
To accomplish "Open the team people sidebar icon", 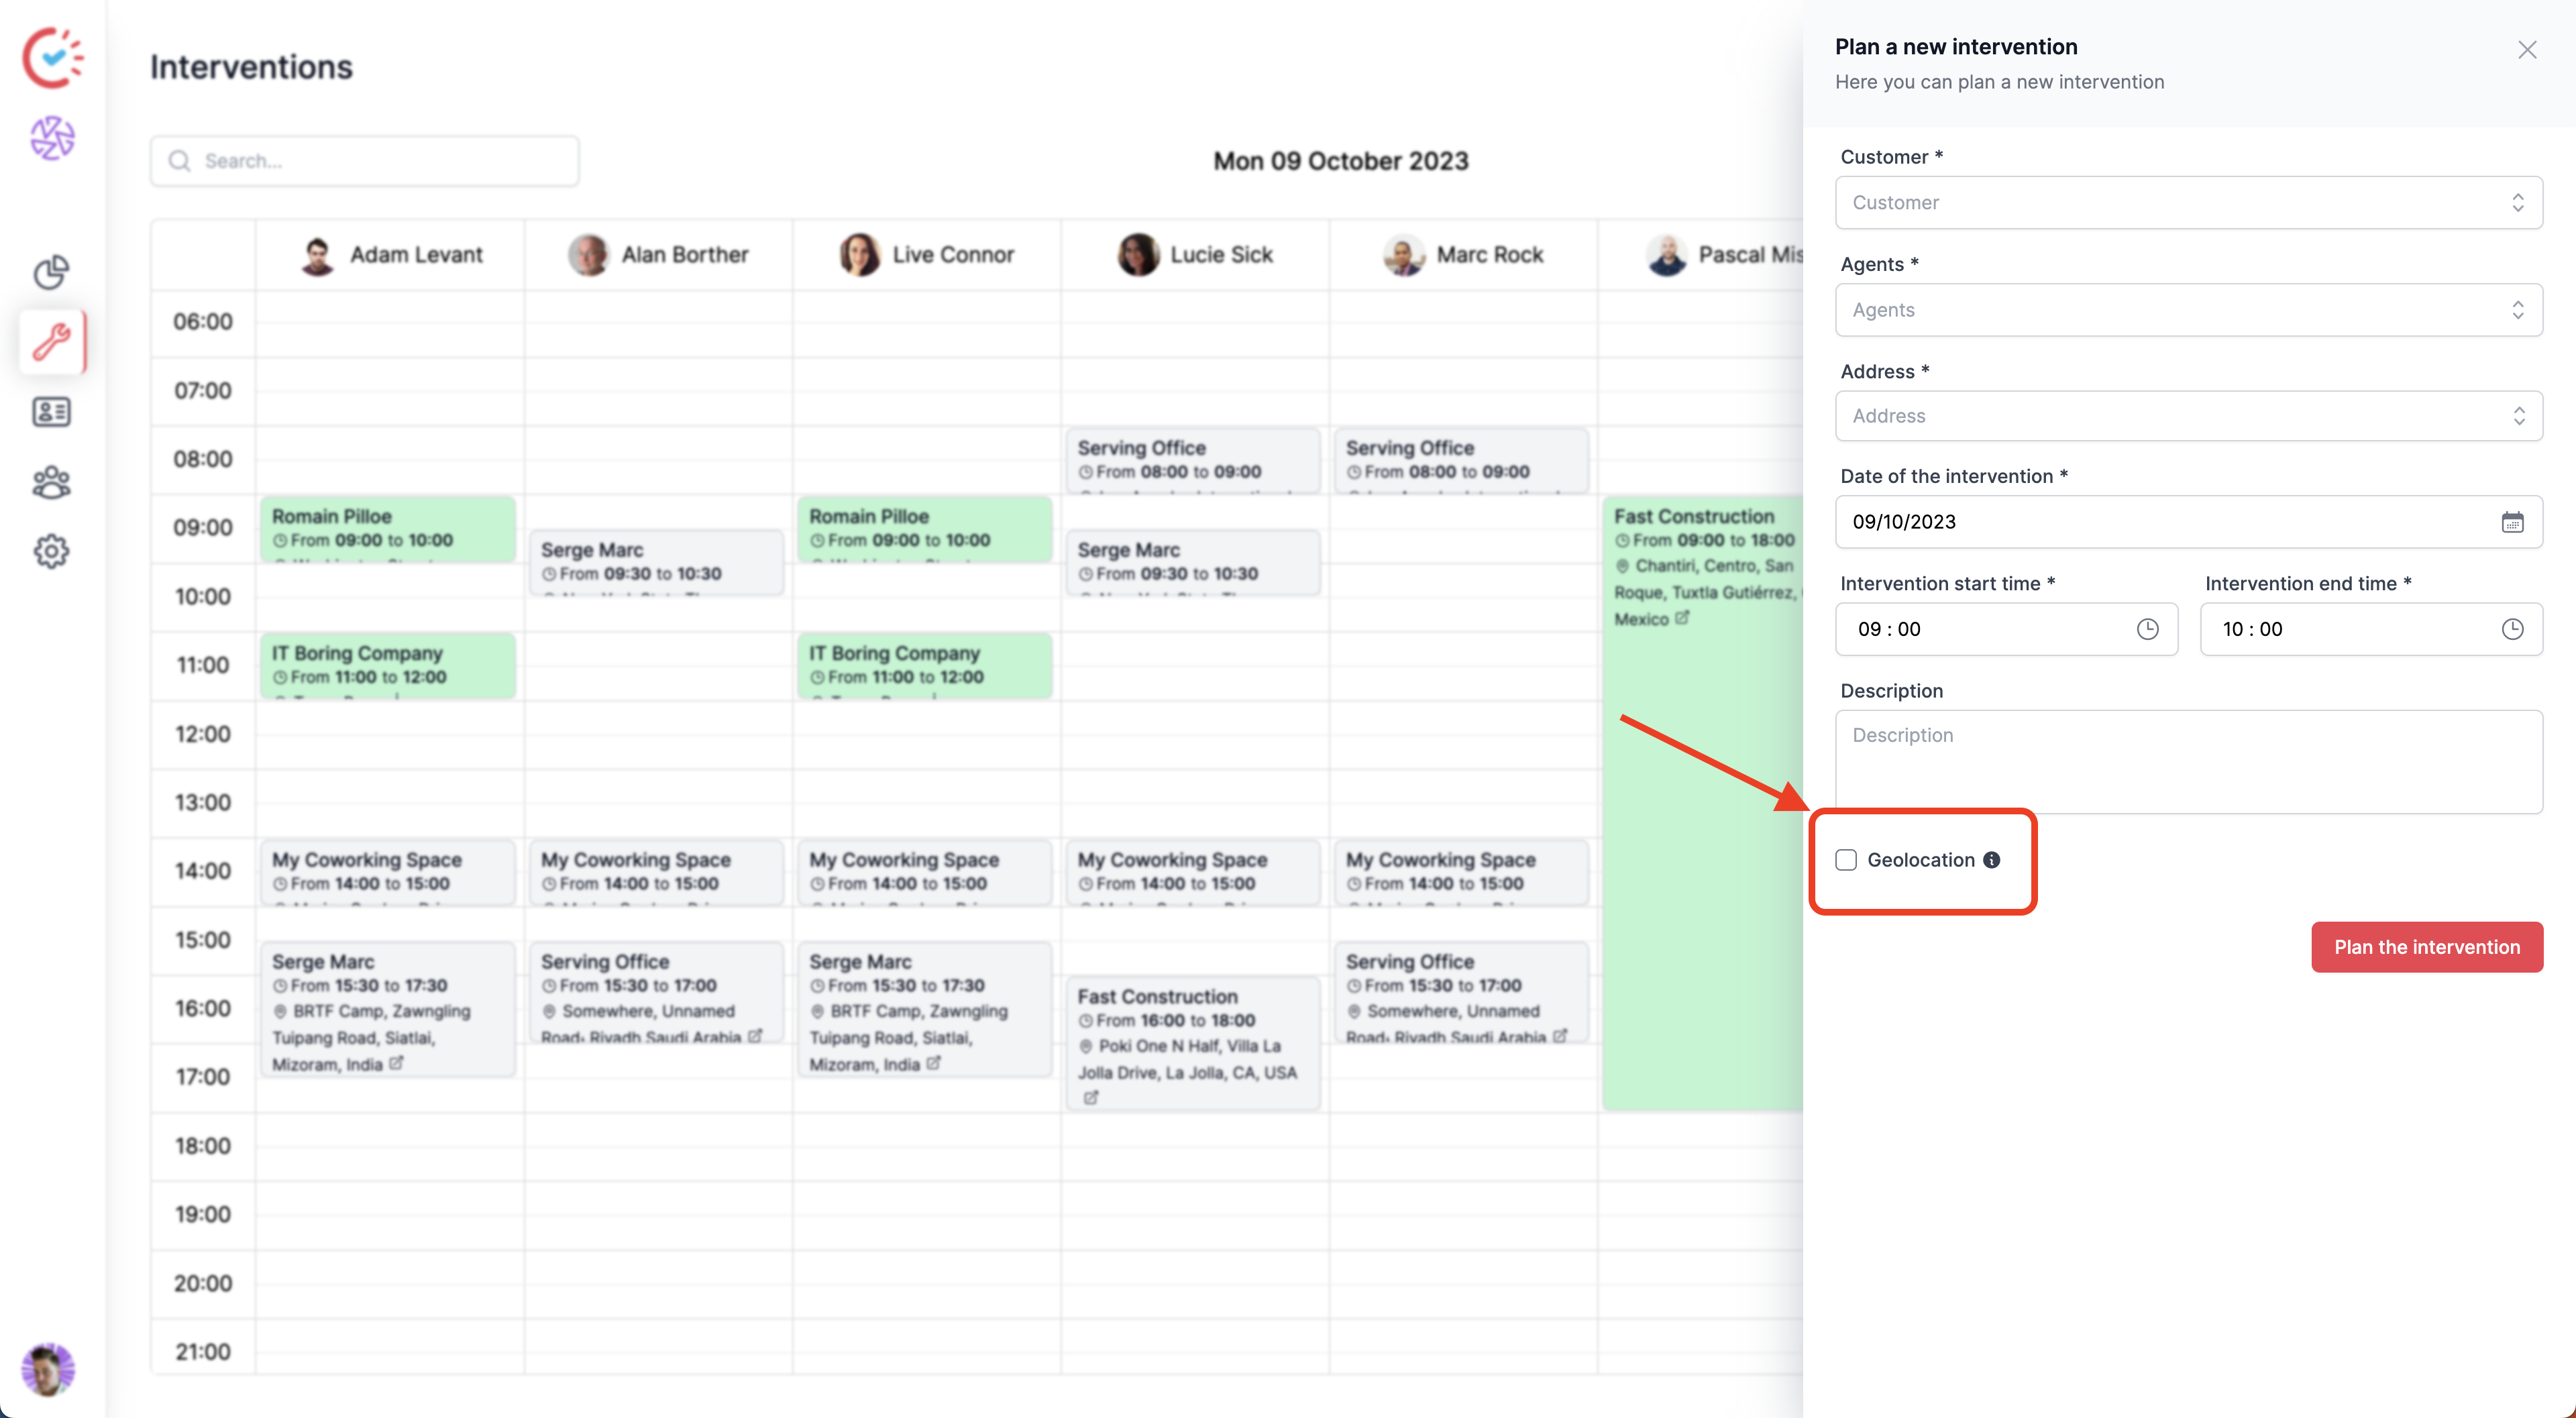I will pyautogui.click(x=51, y=482).
